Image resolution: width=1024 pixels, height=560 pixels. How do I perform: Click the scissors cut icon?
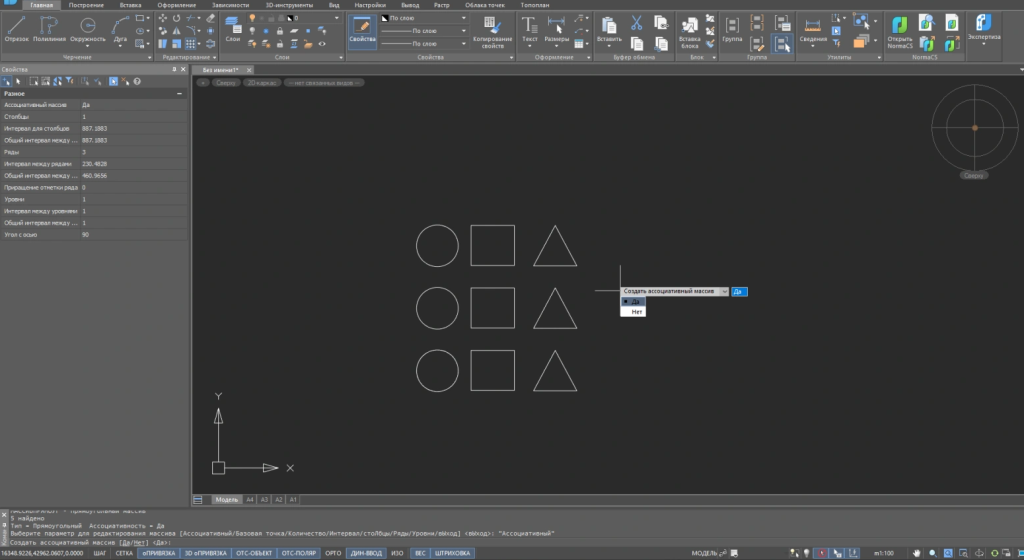635,22
